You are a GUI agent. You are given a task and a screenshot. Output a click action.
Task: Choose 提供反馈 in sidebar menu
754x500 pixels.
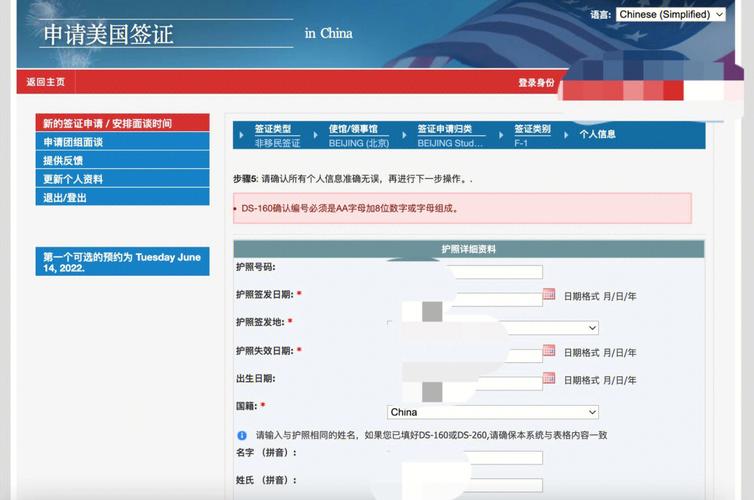point(122,160)
